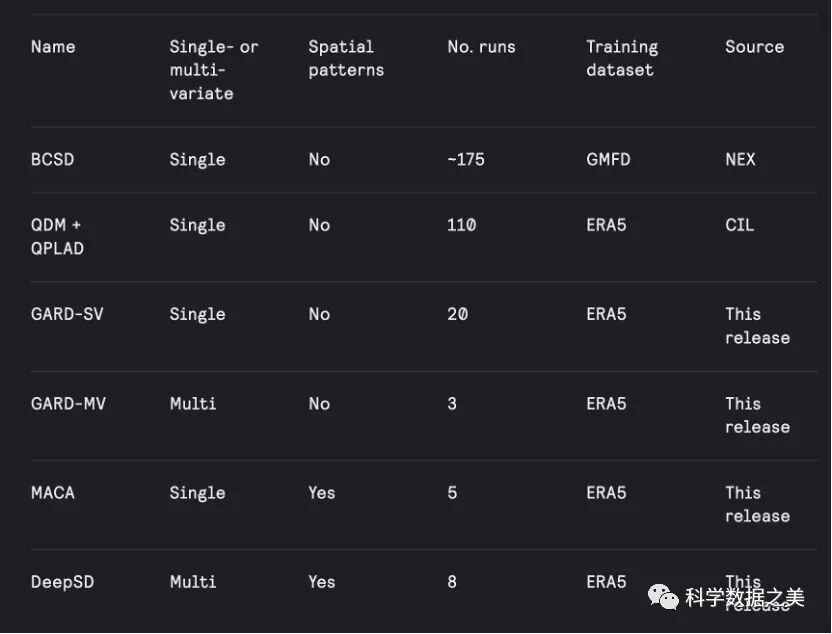Select the BCSD row name
This screenshot has height=634, width=832.
coord(52,160)
